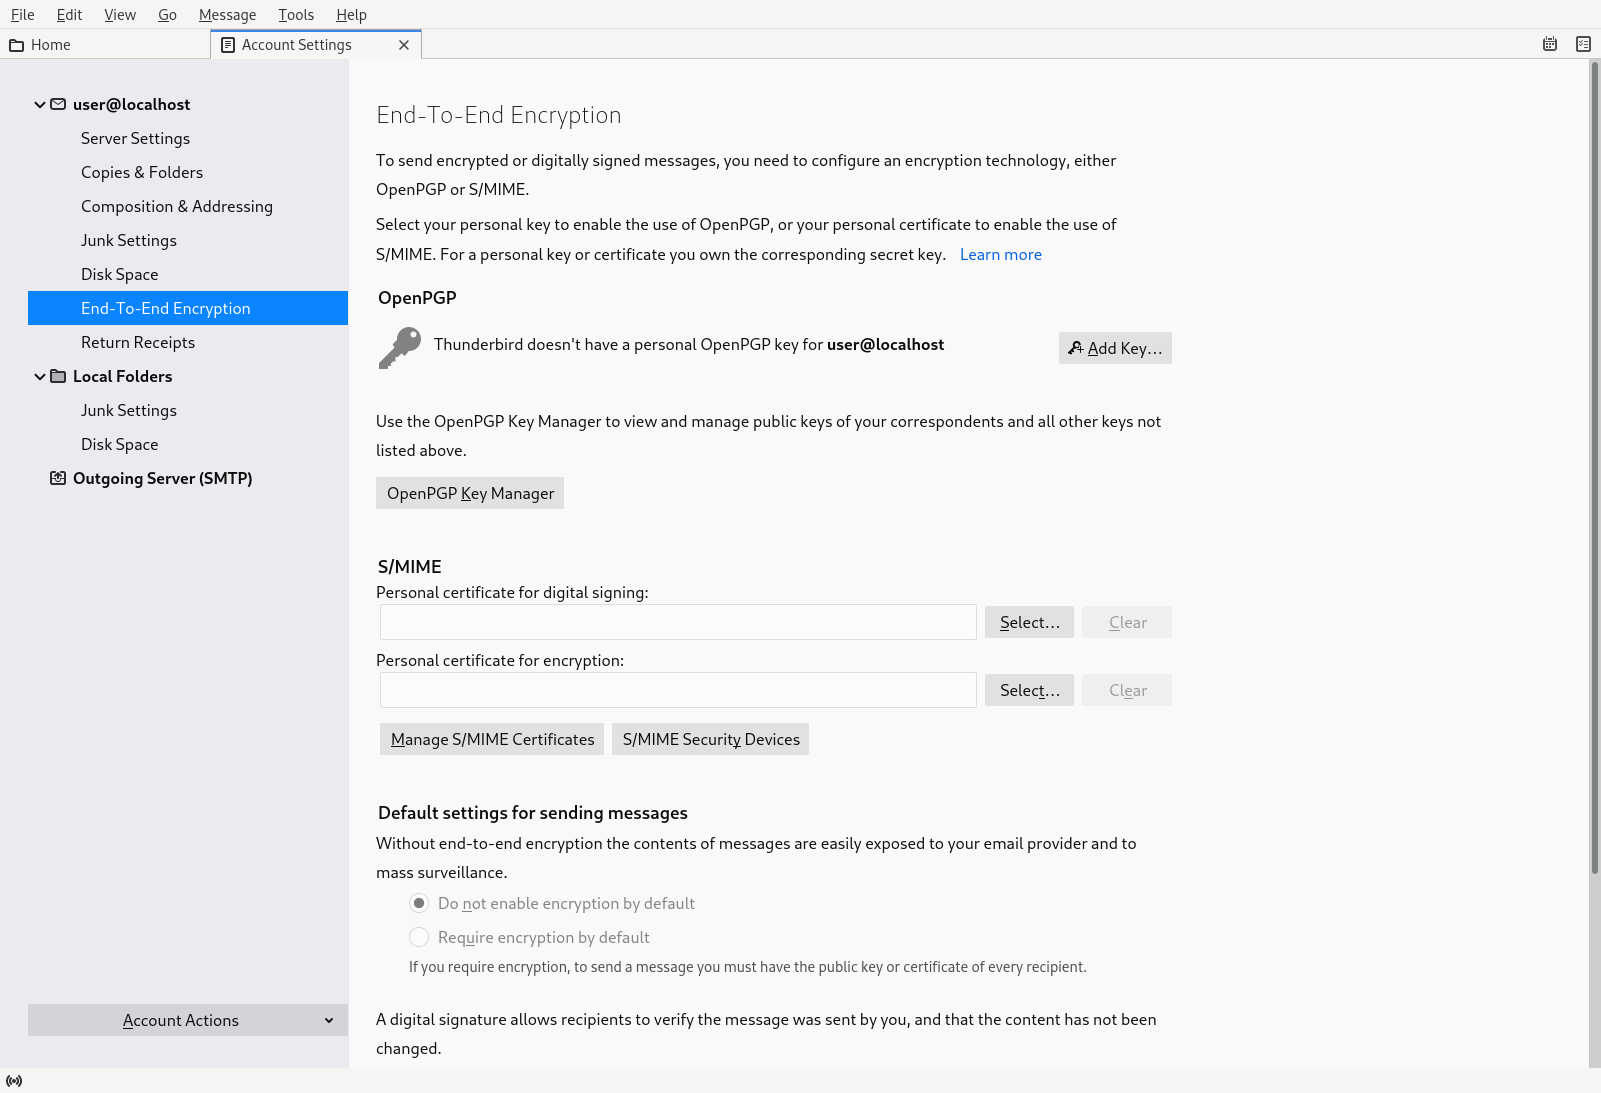This screenshot has width=1601, height=1093.
Task: Select 'Require encryption by default' option
Action: point(419,937)
